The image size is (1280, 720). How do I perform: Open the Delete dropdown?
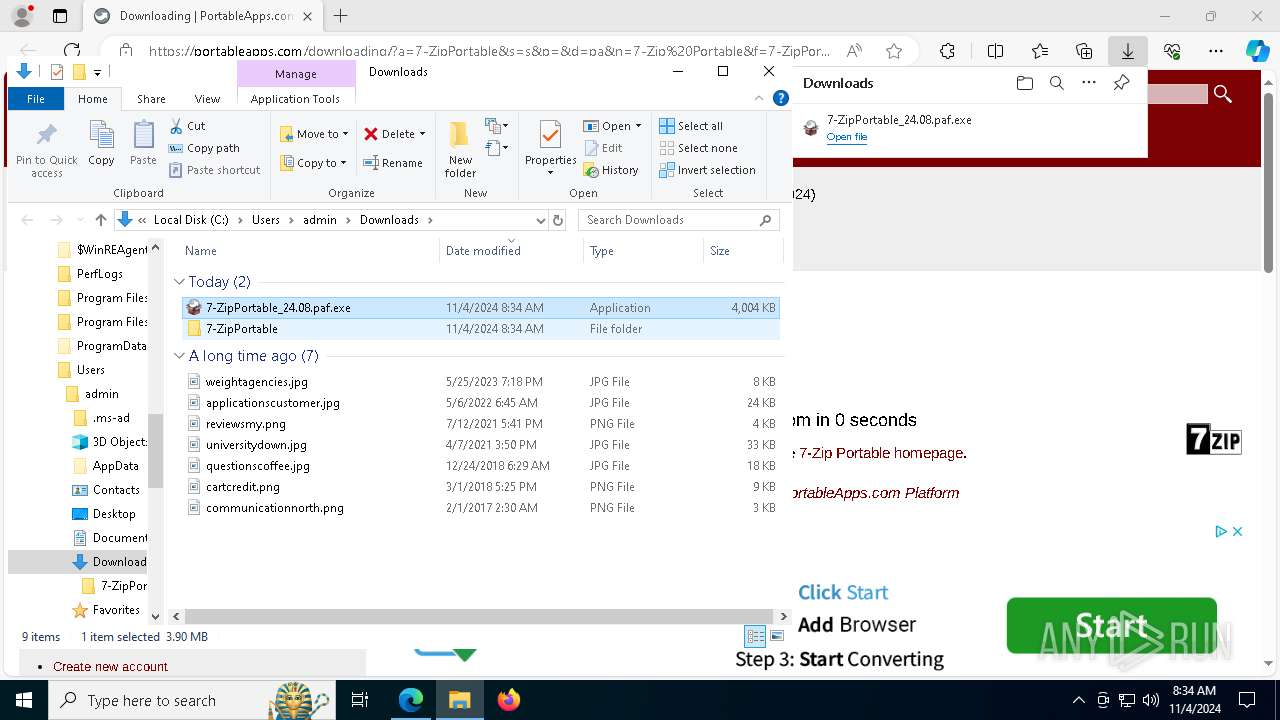coord(395,134)
